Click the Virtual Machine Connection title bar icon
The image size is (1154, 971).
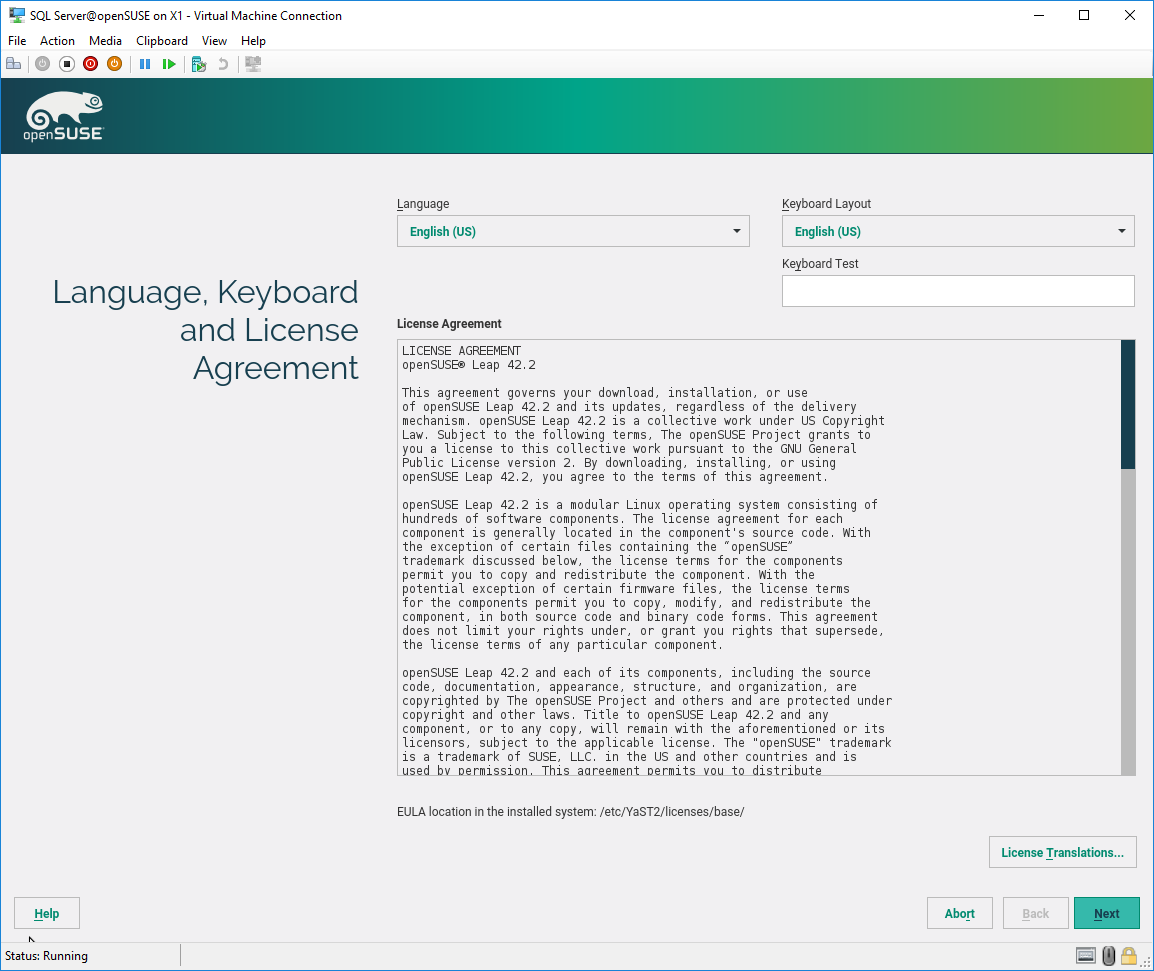coord(16,15)
